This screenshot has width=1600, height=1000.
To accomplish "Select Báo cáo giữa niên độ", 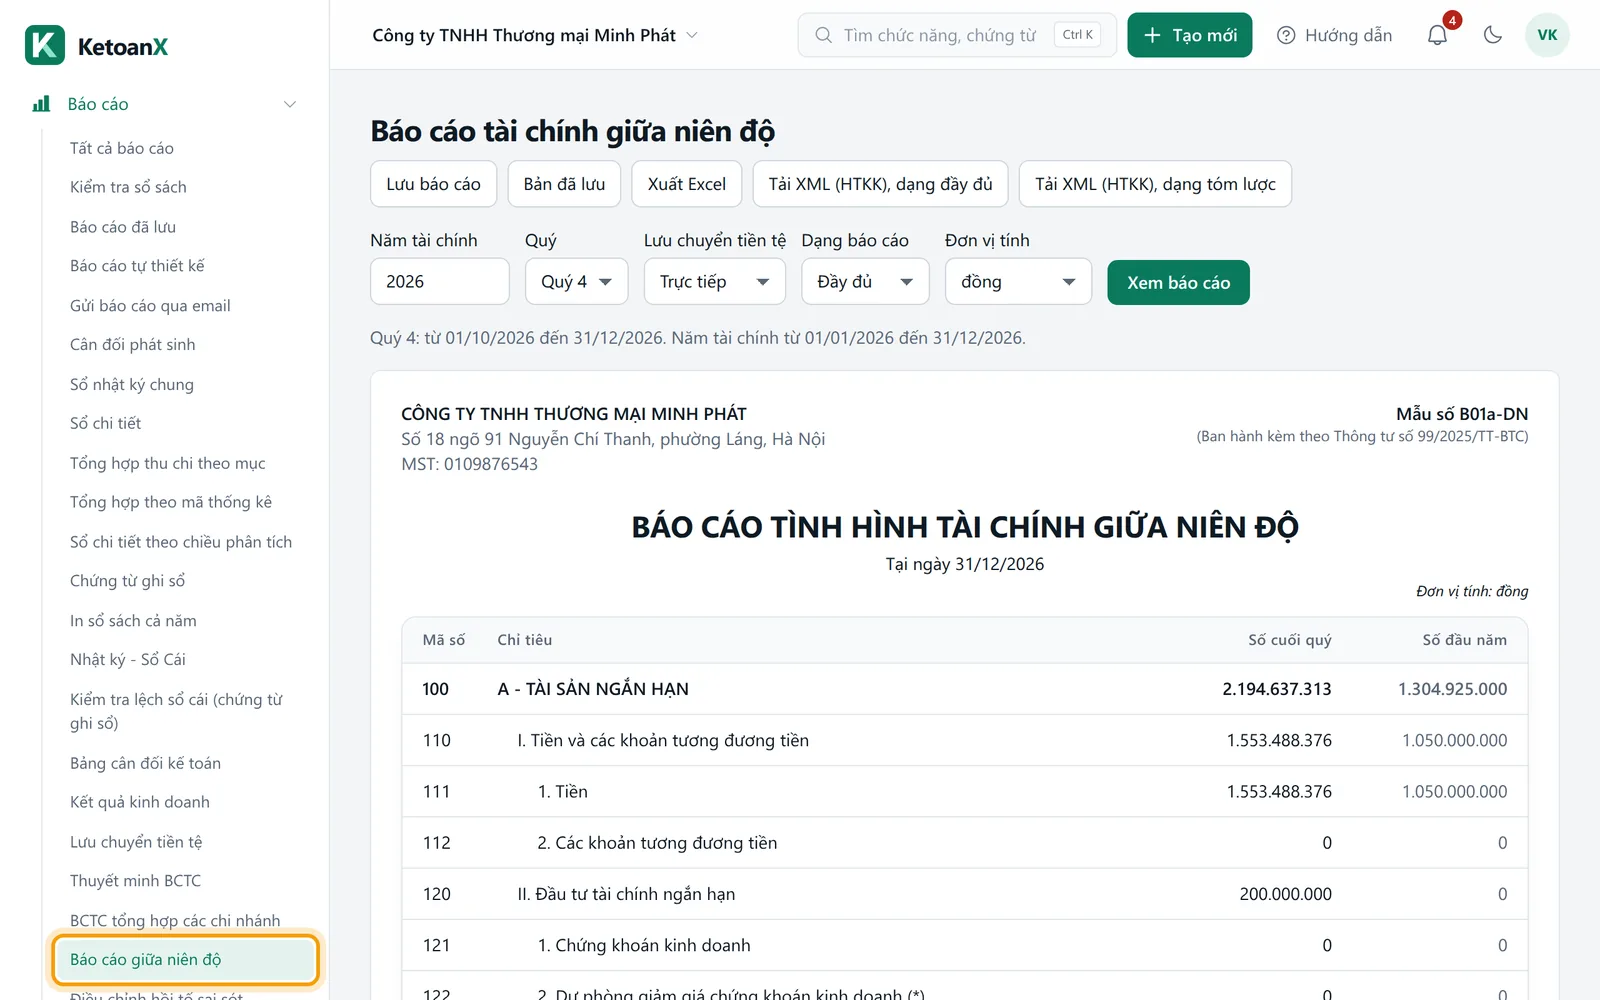I will [x=186, y=960].
